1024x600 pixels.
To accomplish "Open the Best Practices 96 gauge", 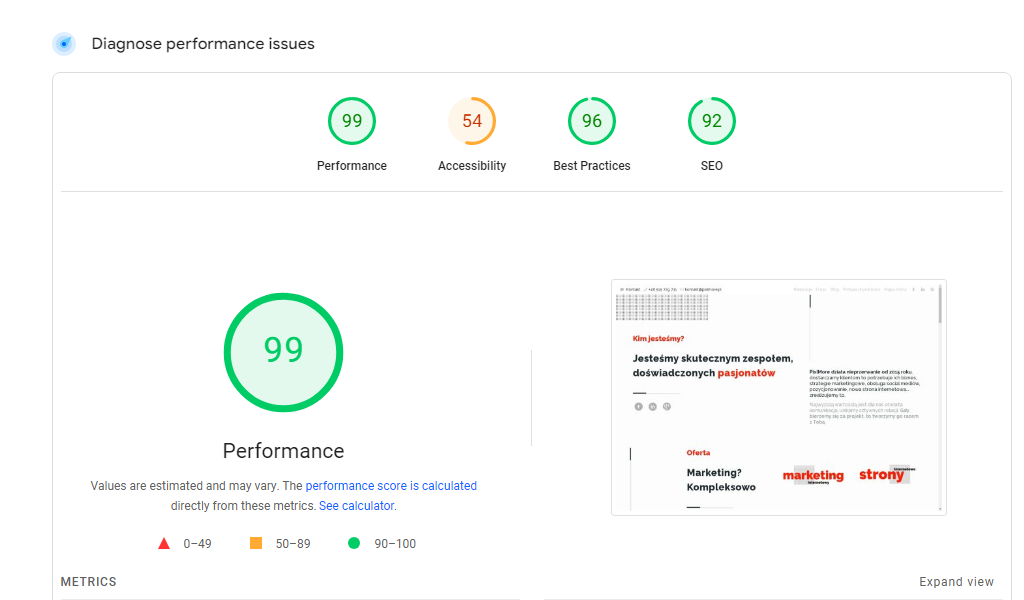I will click(x=592, y=121).
